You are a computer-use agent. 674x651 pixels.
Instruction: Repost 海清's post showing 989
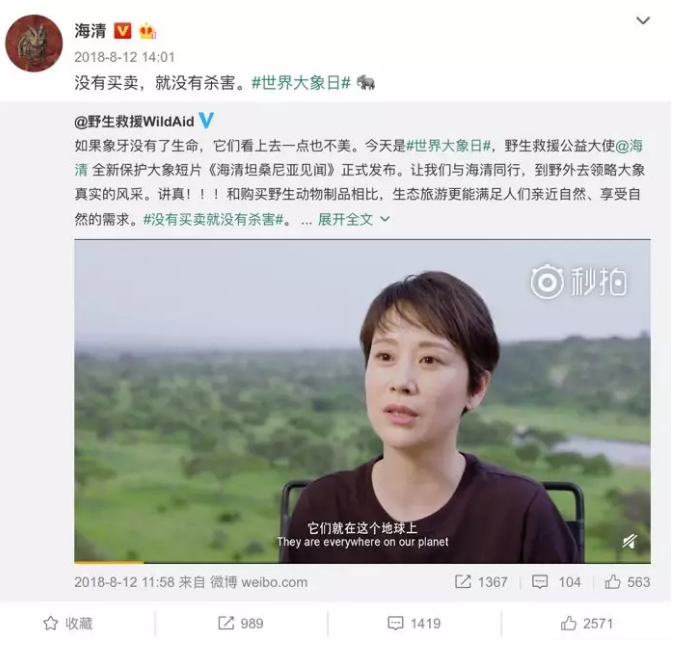coord(241,623)
